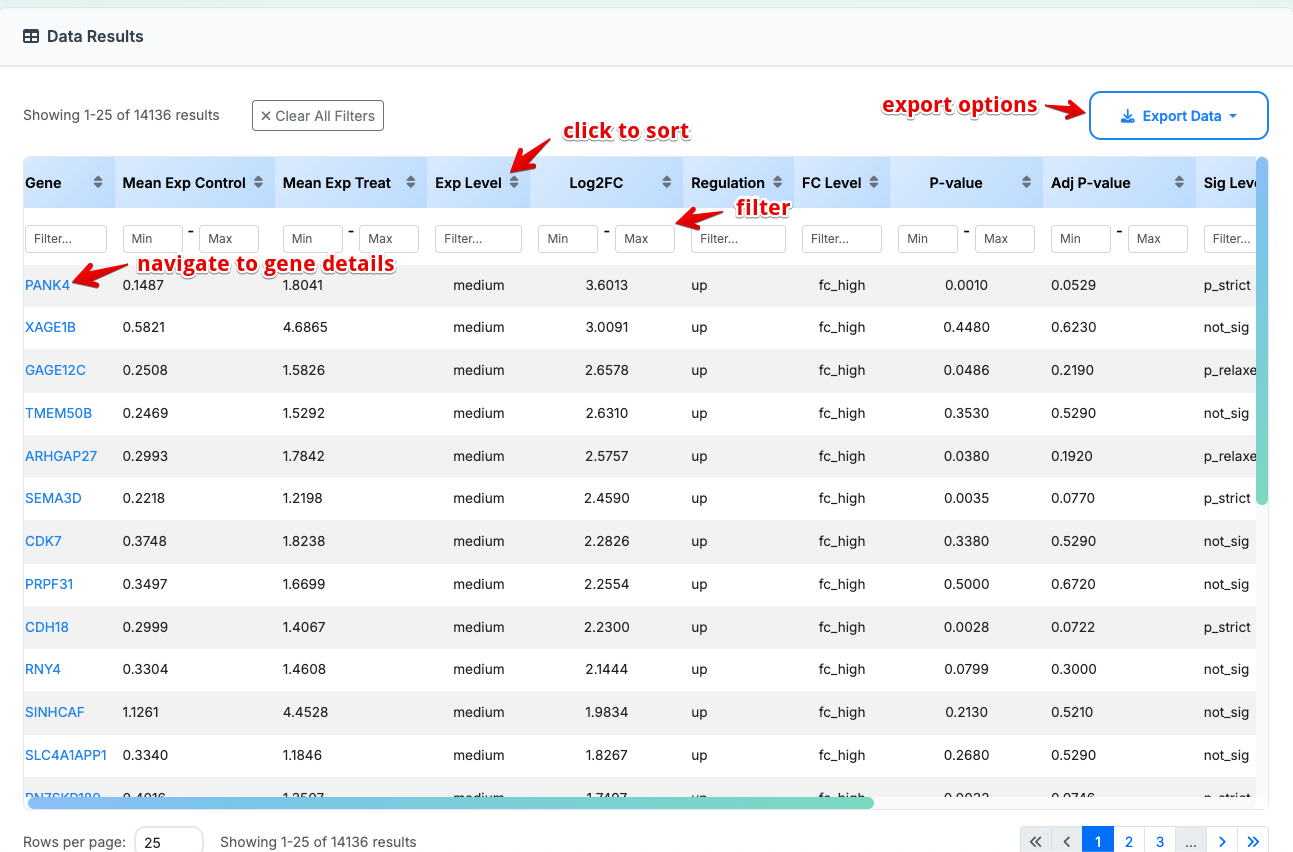Image resolution: width=1293 pixels, height=852 pixels.
Task: Click the Gene filter input field
Action: tap(65, 238)
